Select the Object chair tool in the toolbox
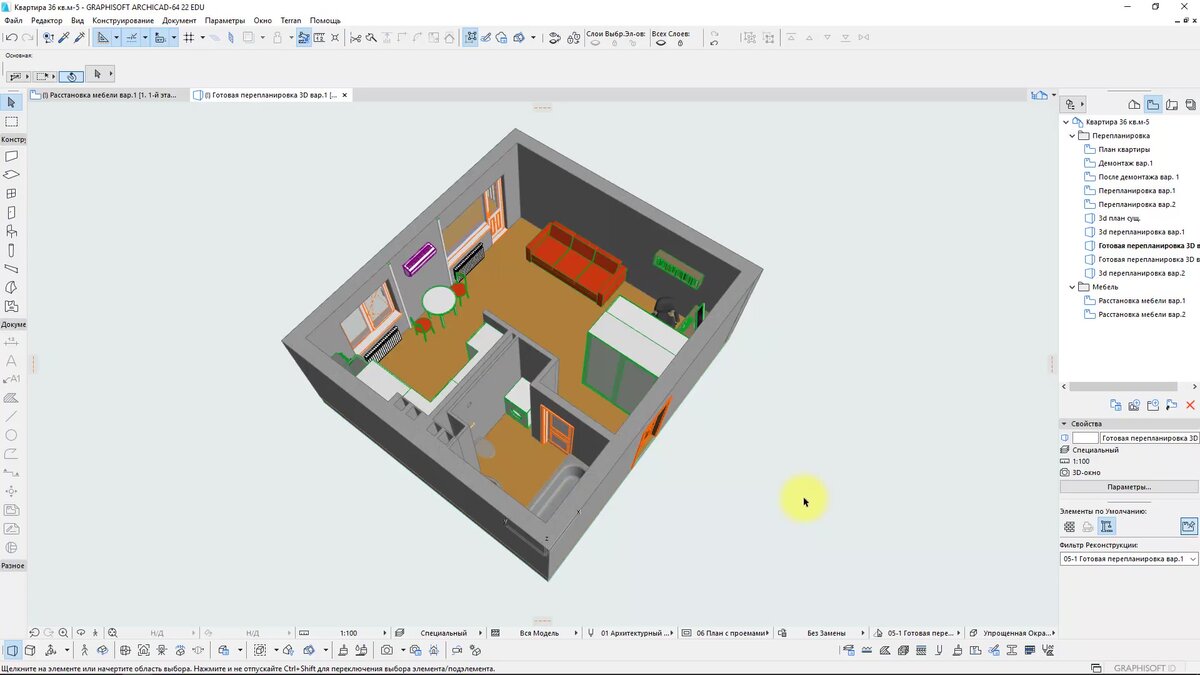1200x675 pixels. (11, 231)
